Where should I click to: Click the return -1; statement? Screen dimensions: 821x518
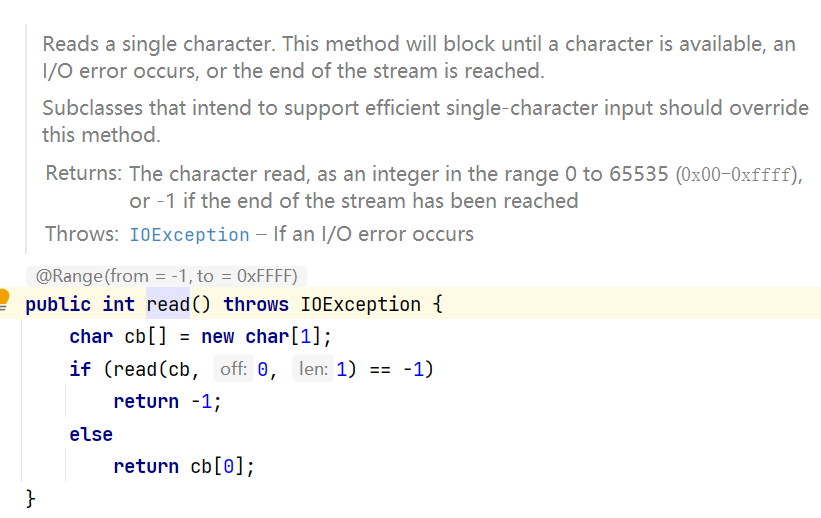click(168, 401)
